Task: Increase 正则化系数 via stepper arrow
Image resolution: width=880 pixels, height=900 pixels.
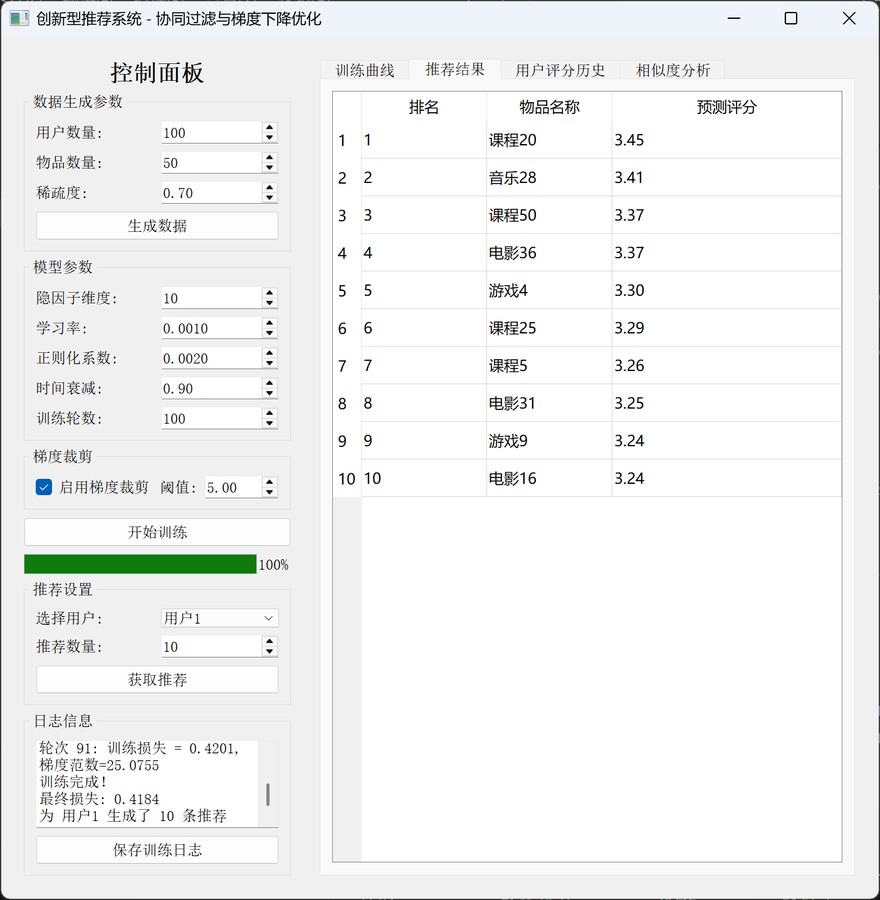Action: (x=267, y=352)
